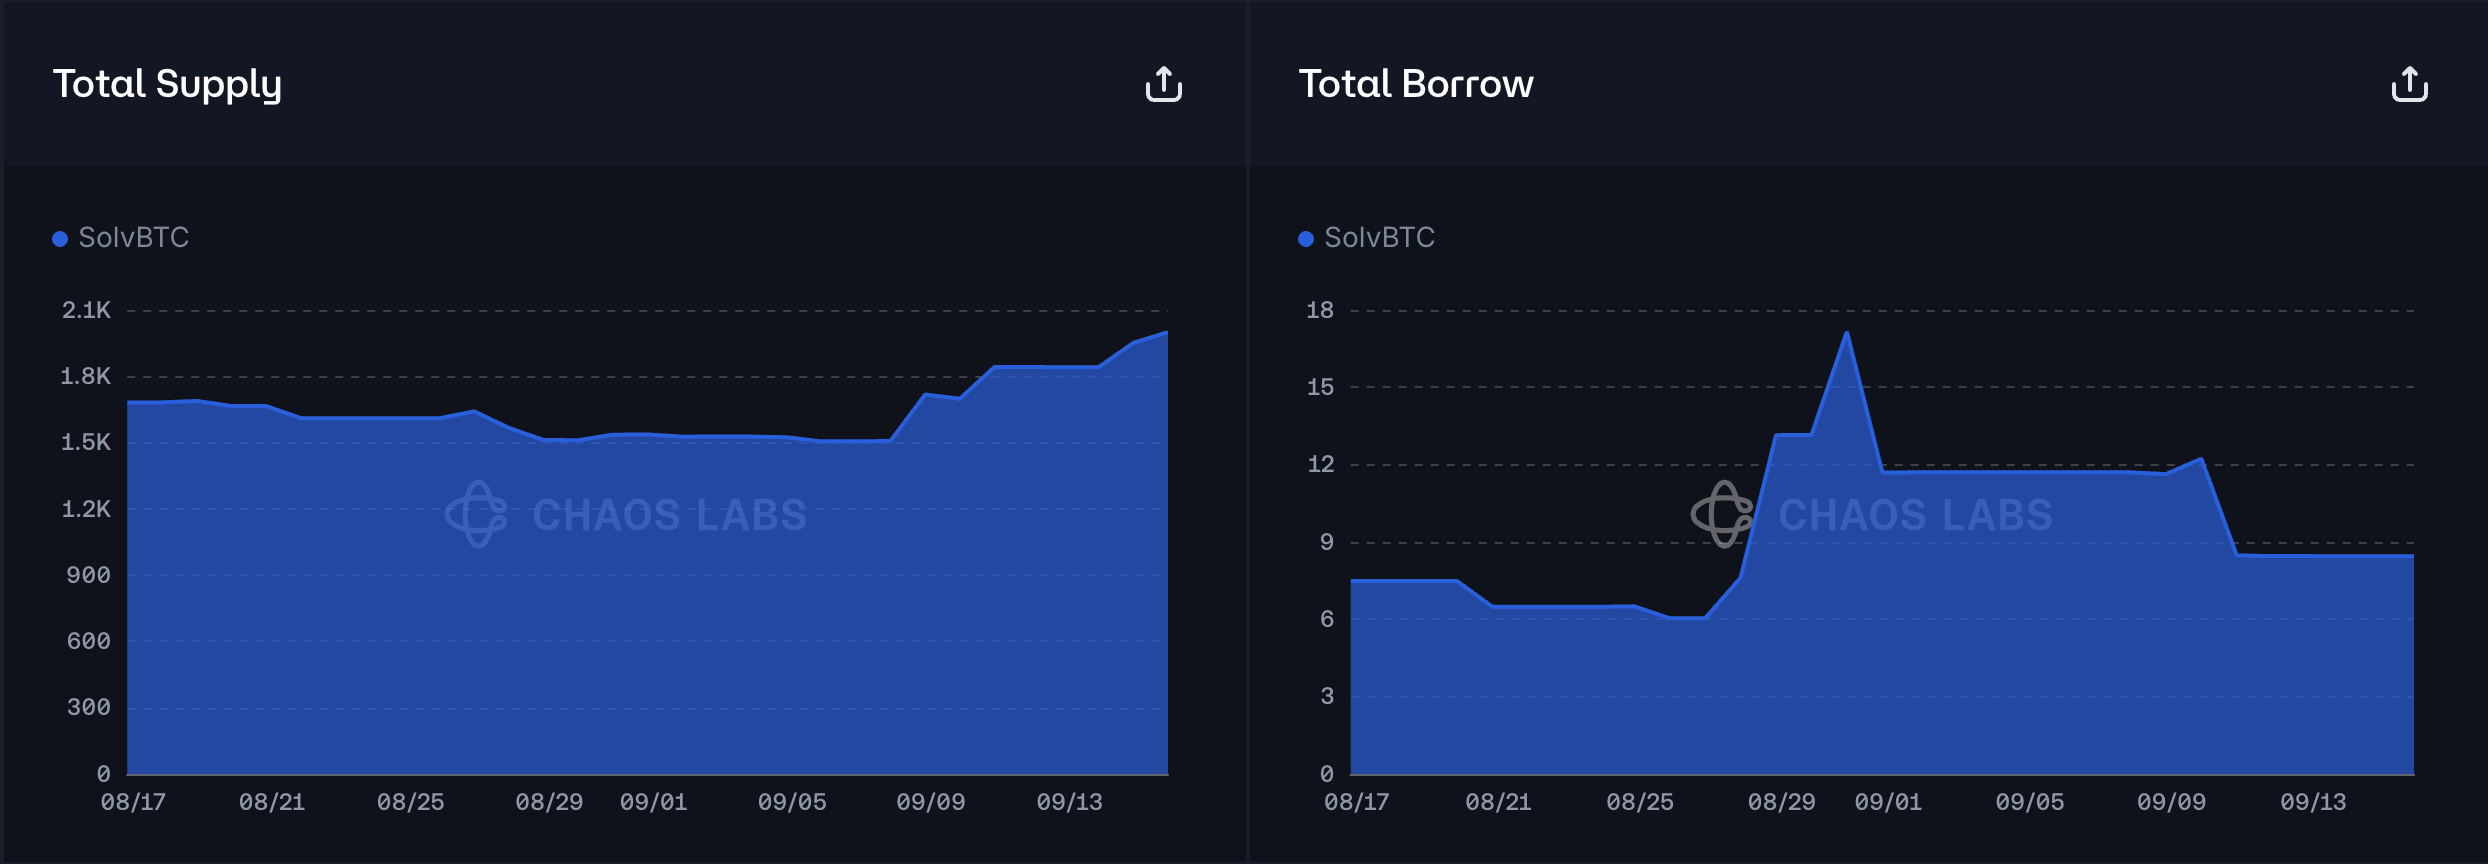Screen dimensions: 2488x864
Task: Click Chaos Labs logo in Total Borrow chart
Action: 1722,514
